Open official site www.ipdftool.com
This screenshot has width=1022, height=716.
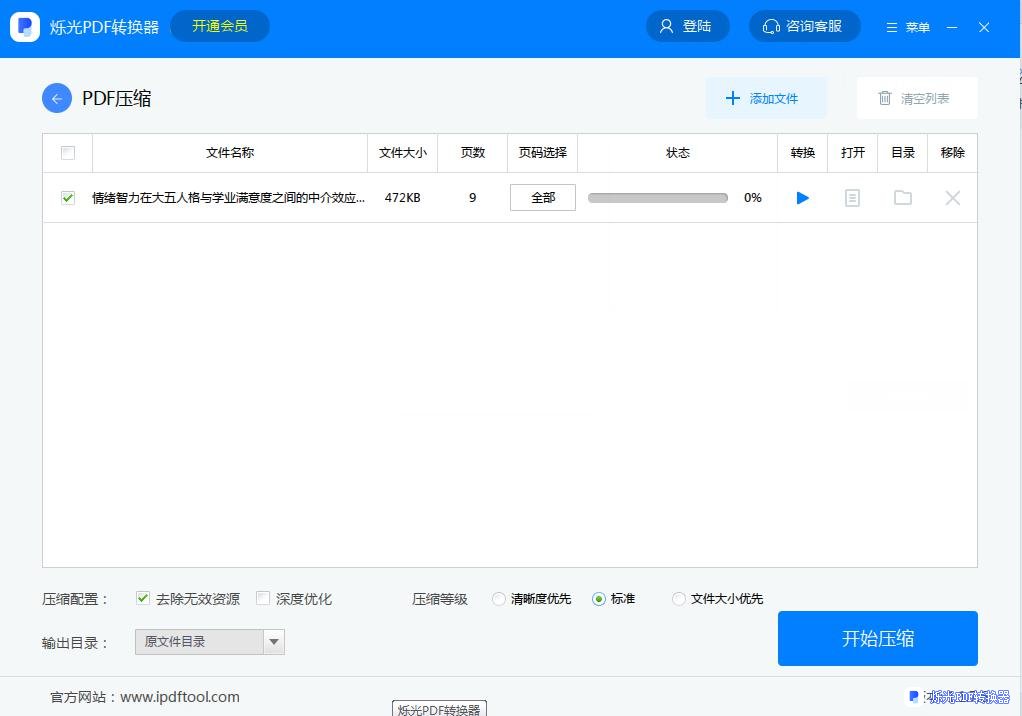click(179, 697)
